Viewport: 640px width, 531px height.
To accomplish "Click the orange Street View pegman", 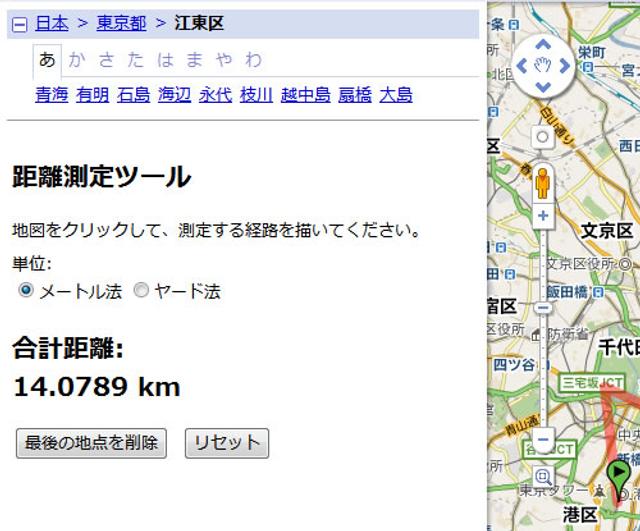I will tap(542, 183).
